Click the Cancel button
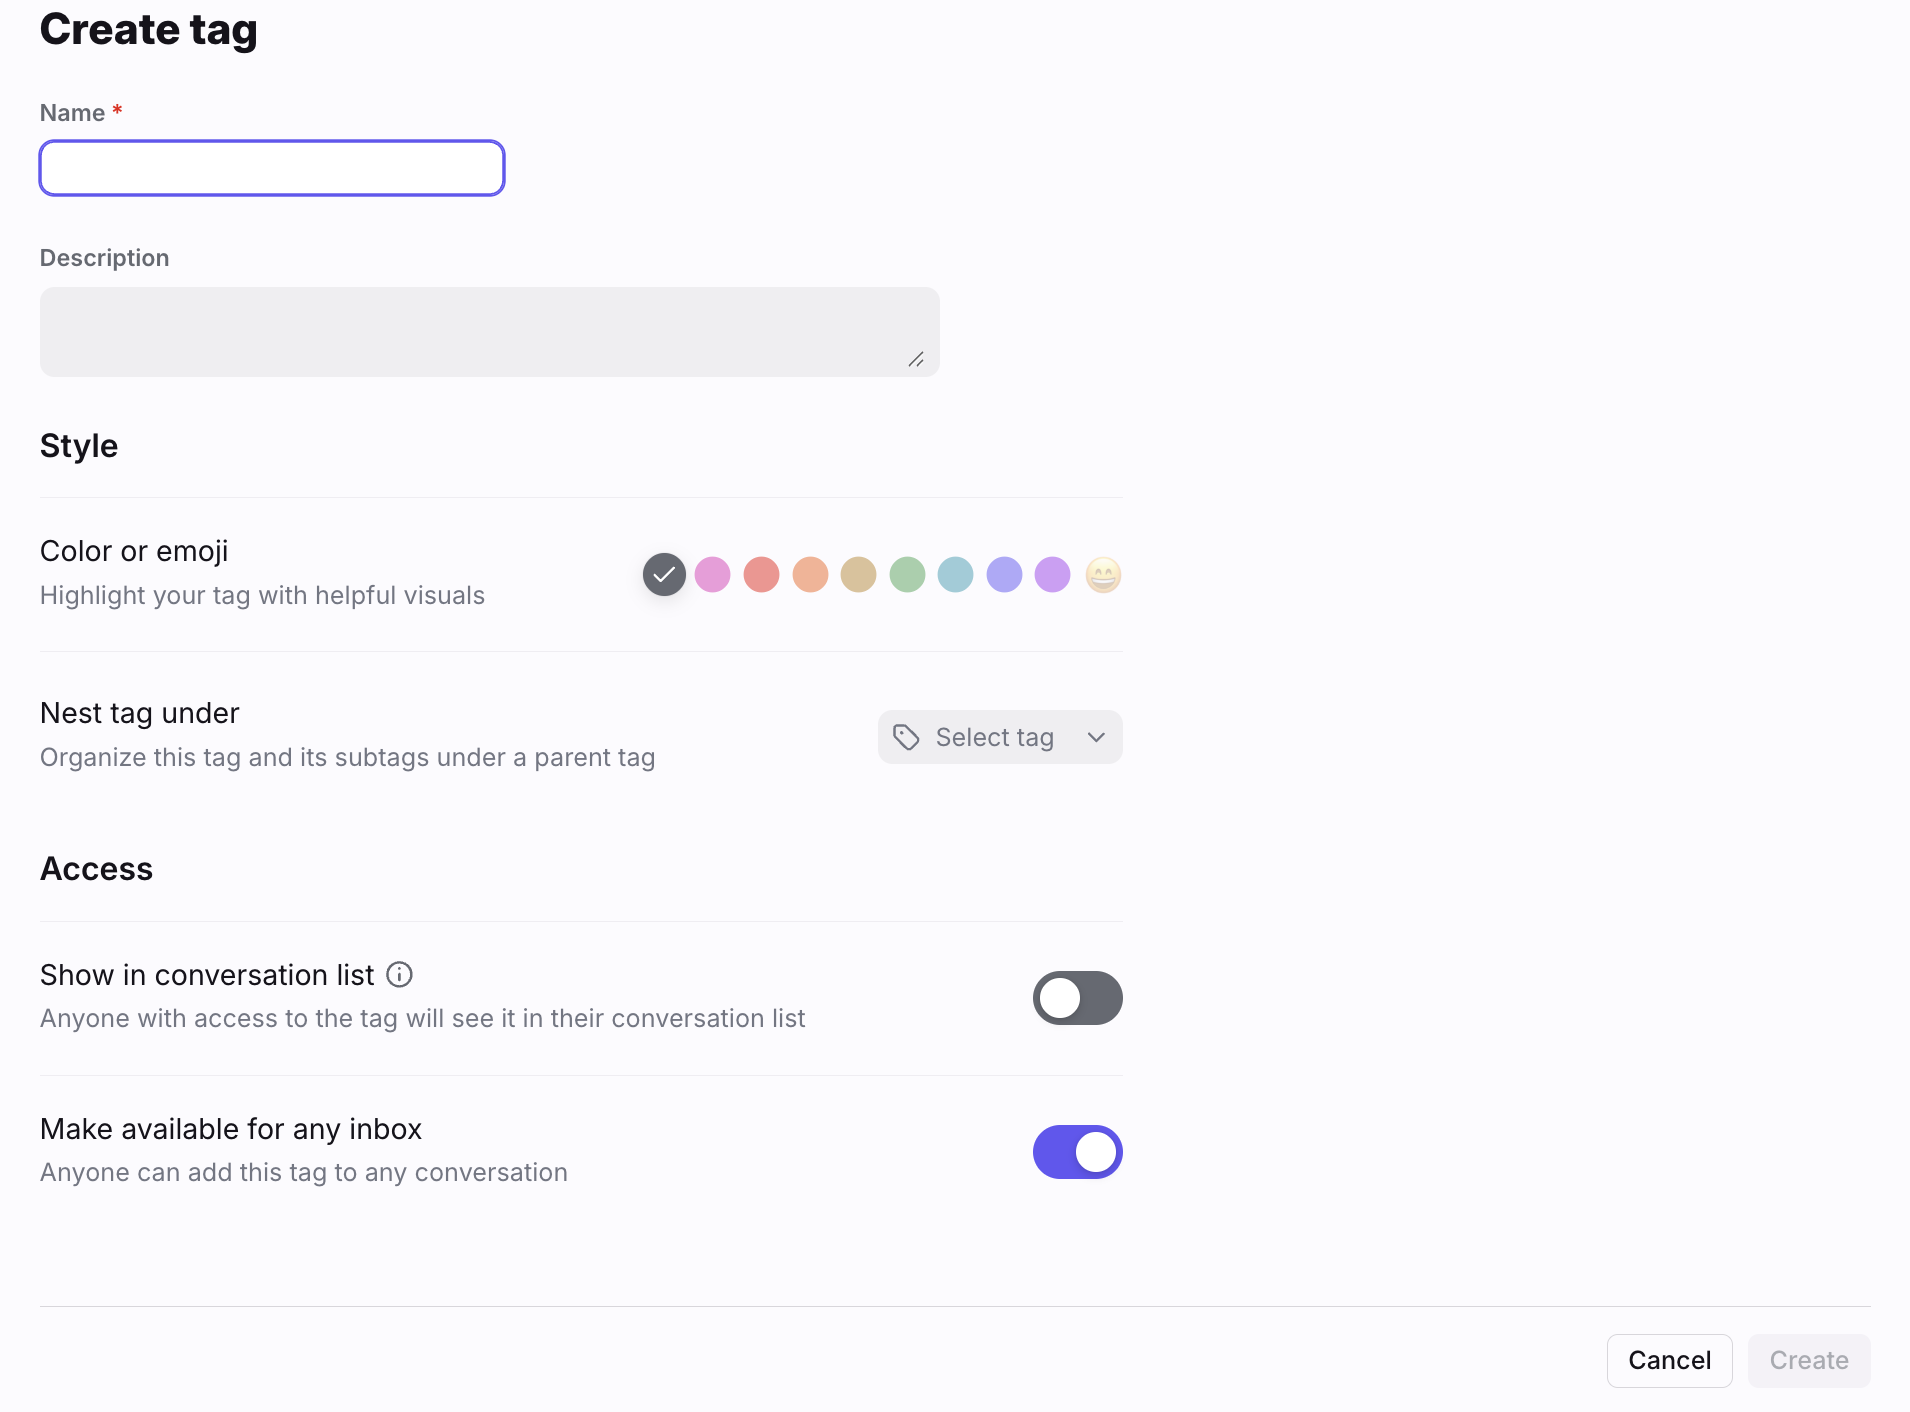Image resolution: width=1910 pixels, height=1412 pixels. click(1669, 1360)
